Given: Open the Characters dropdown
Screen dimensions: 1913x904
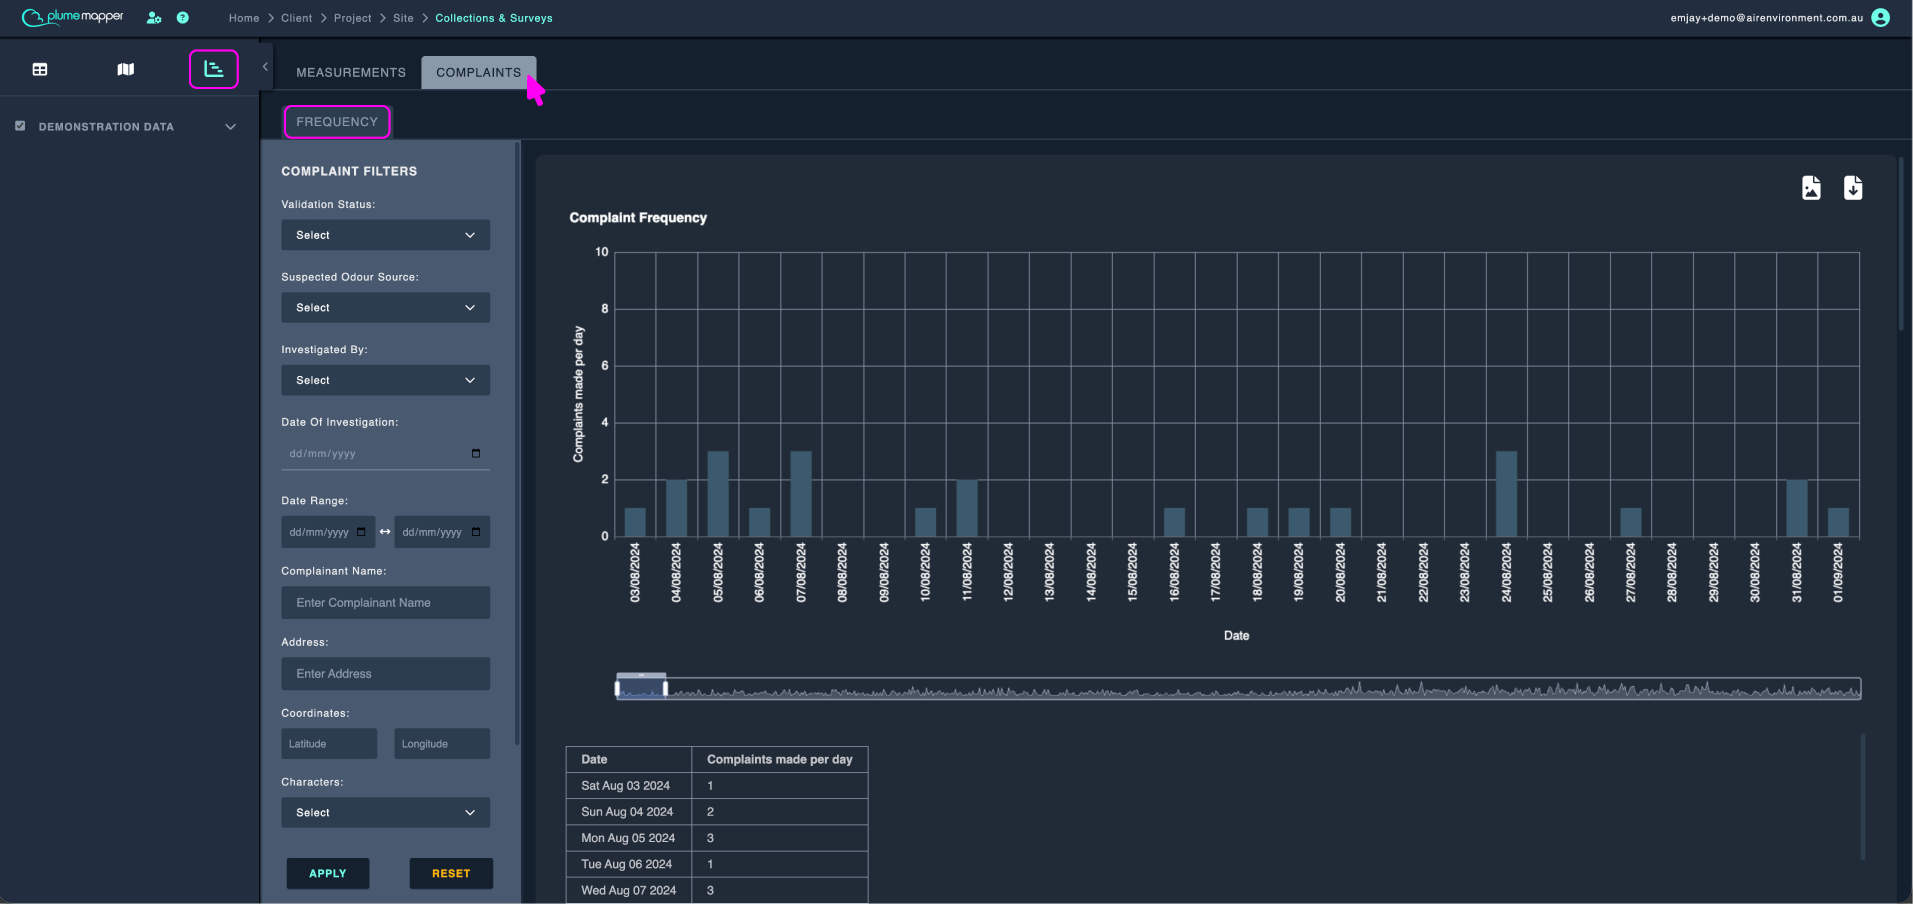Looking at the screenshot, I should (386, 813).
